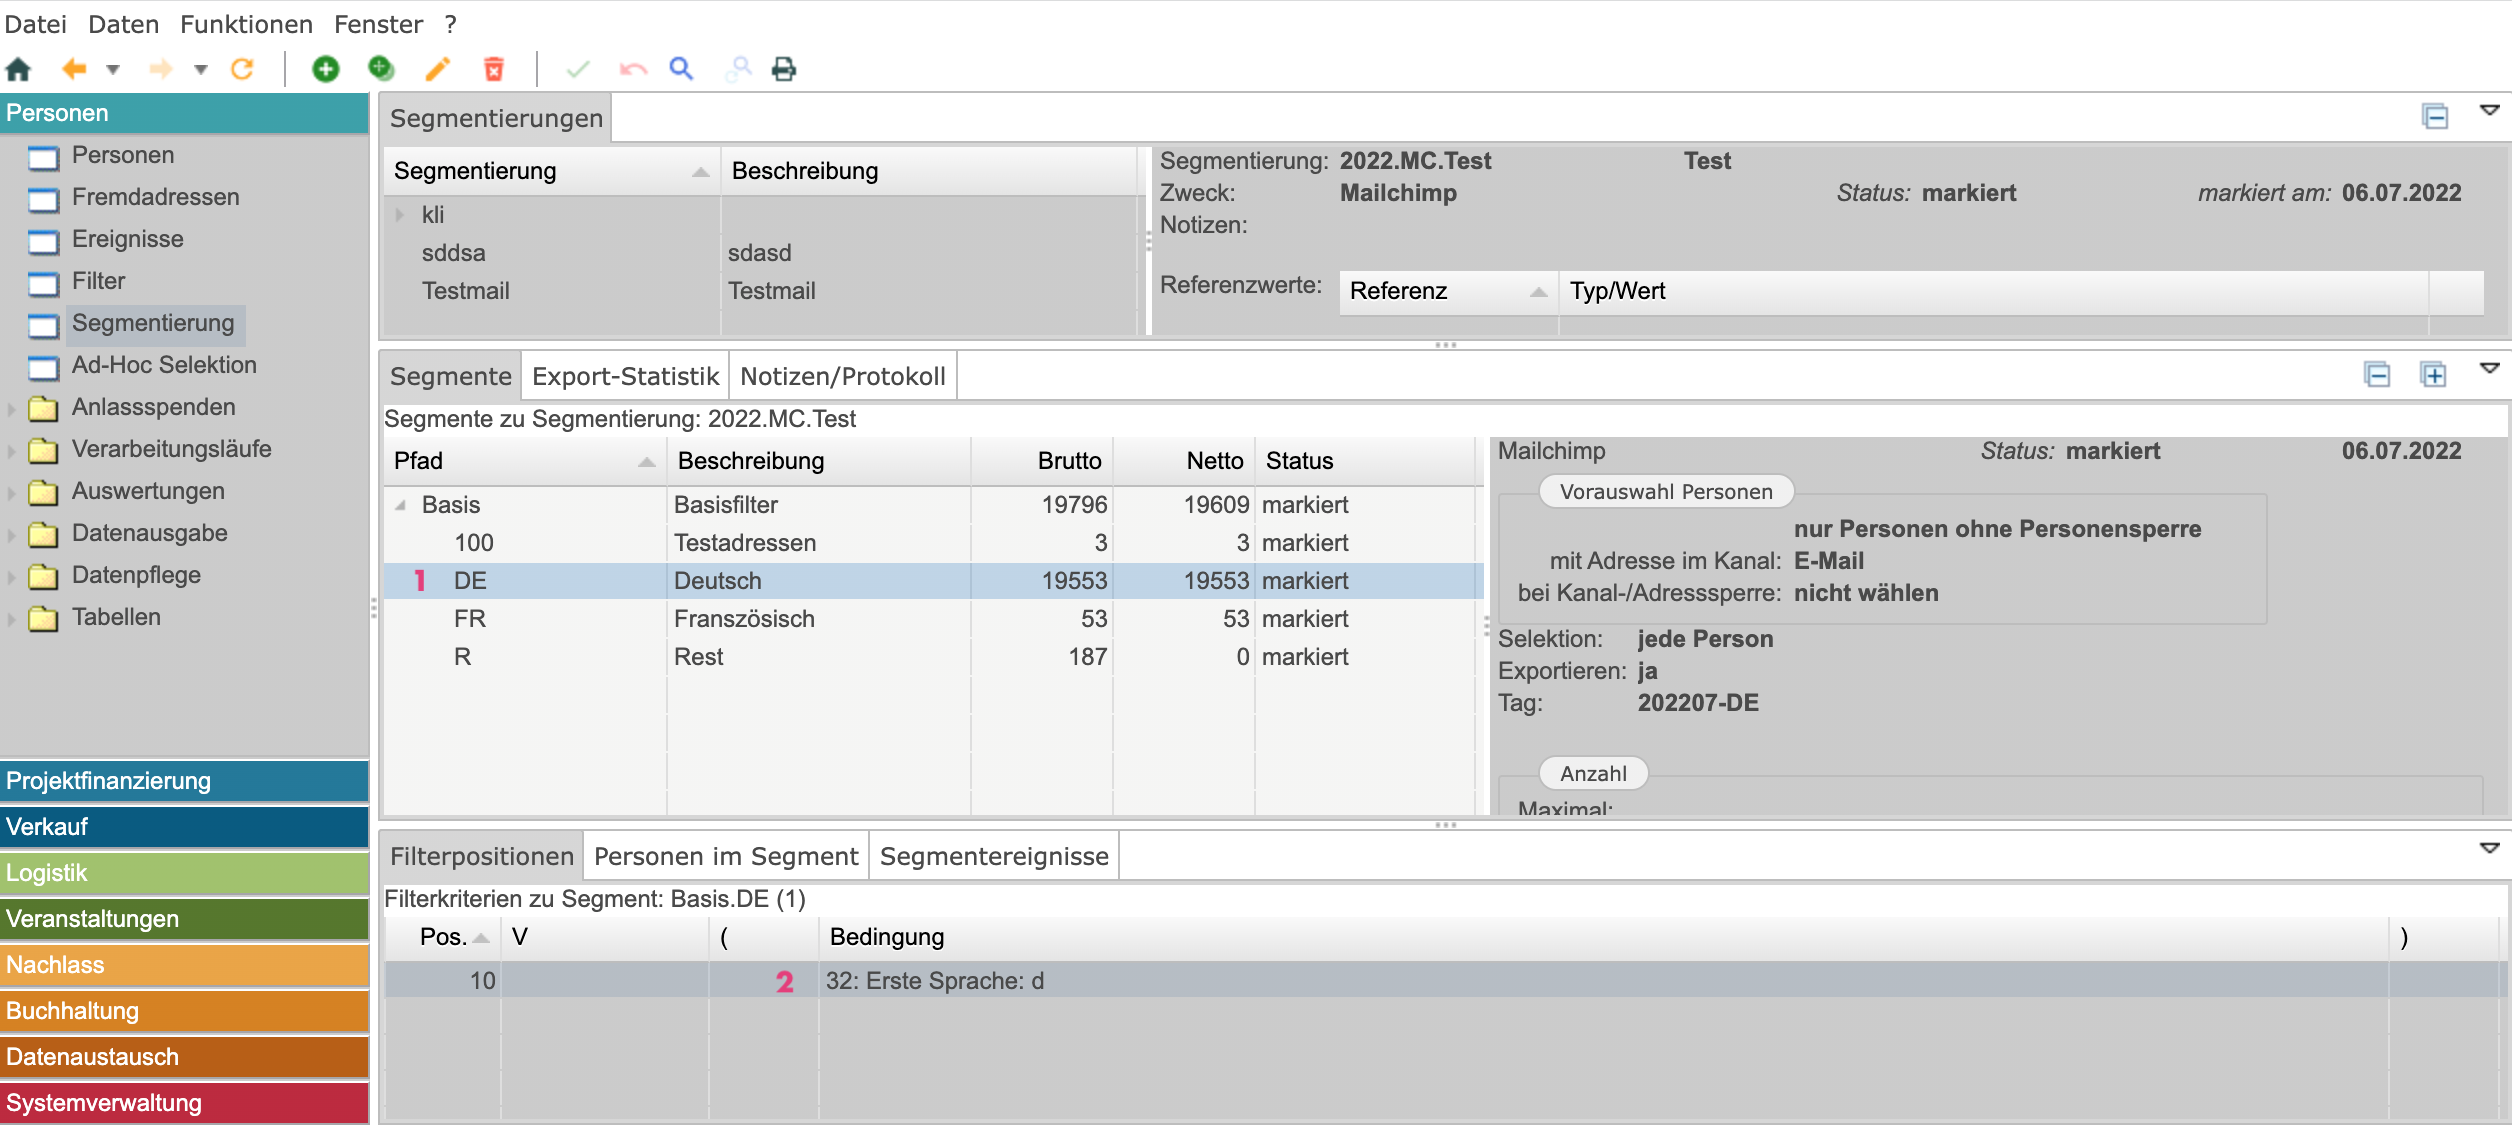The width and height of the screenshot is (2512, 1131).
Task: Switch to the Export-Statistik tab
Action: [625, 377]
